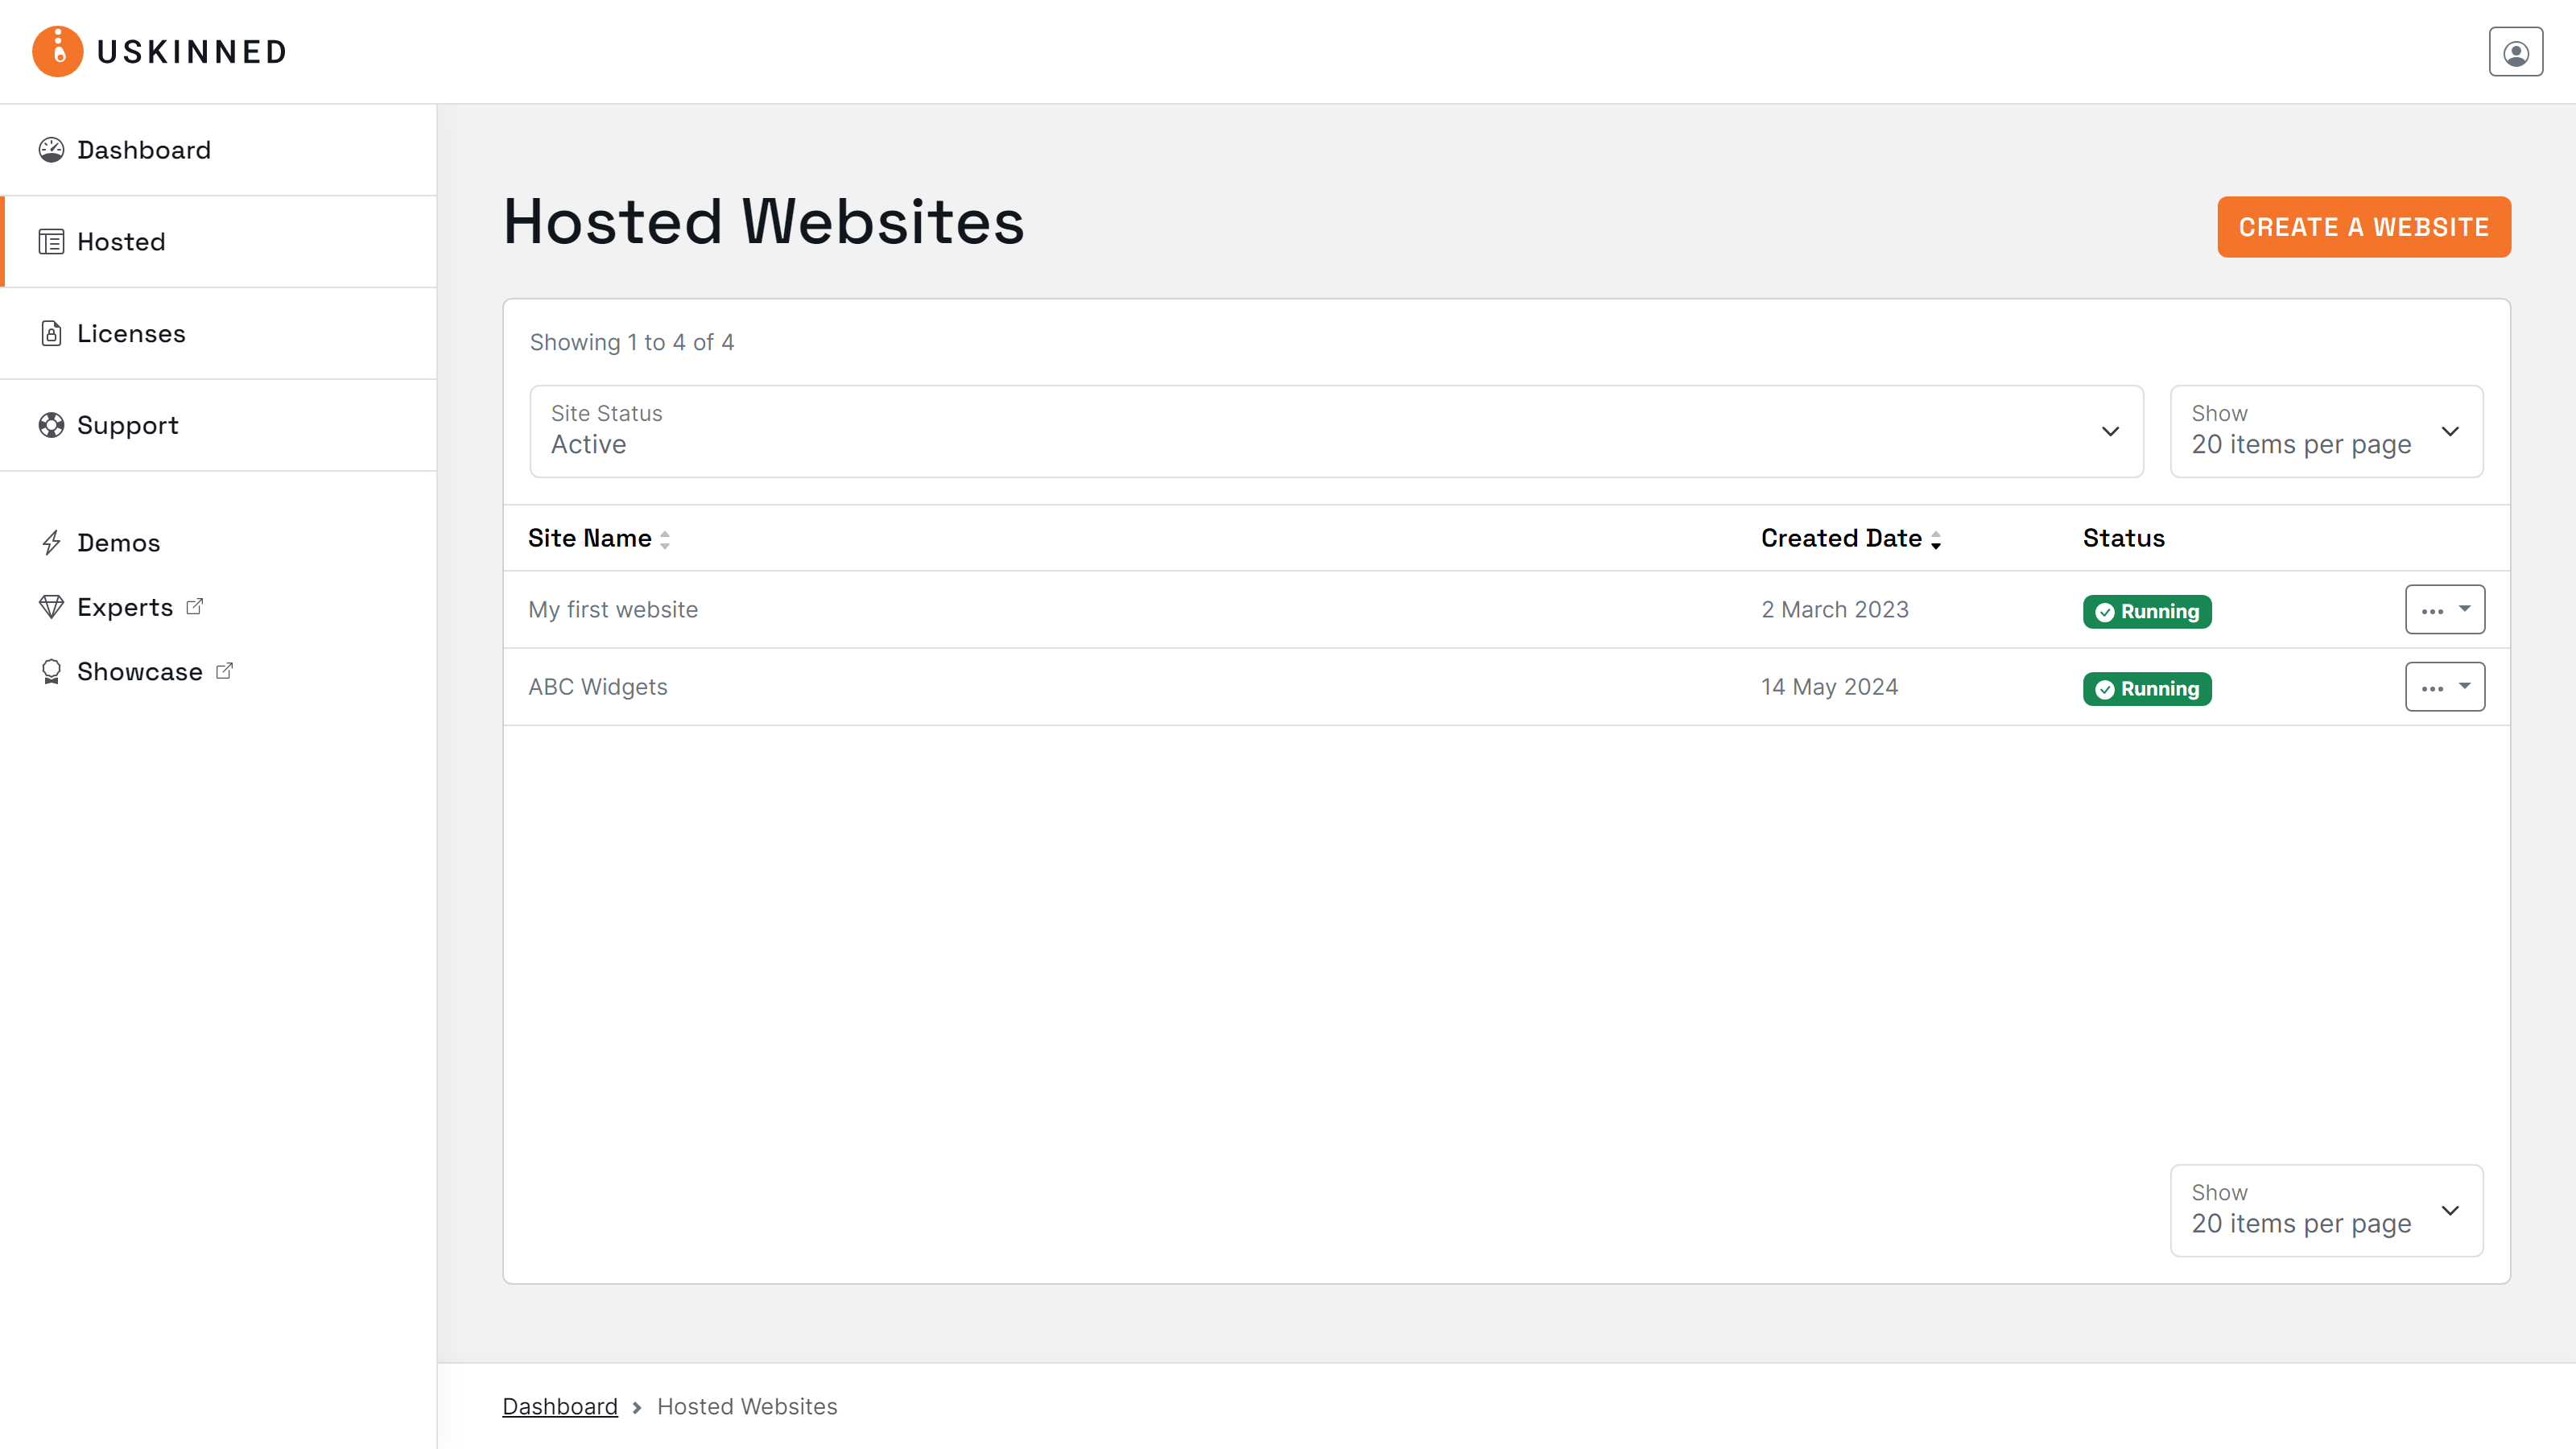Expand the action dropdown arrow on ABC Widgets row

(x=2464, y=686)
